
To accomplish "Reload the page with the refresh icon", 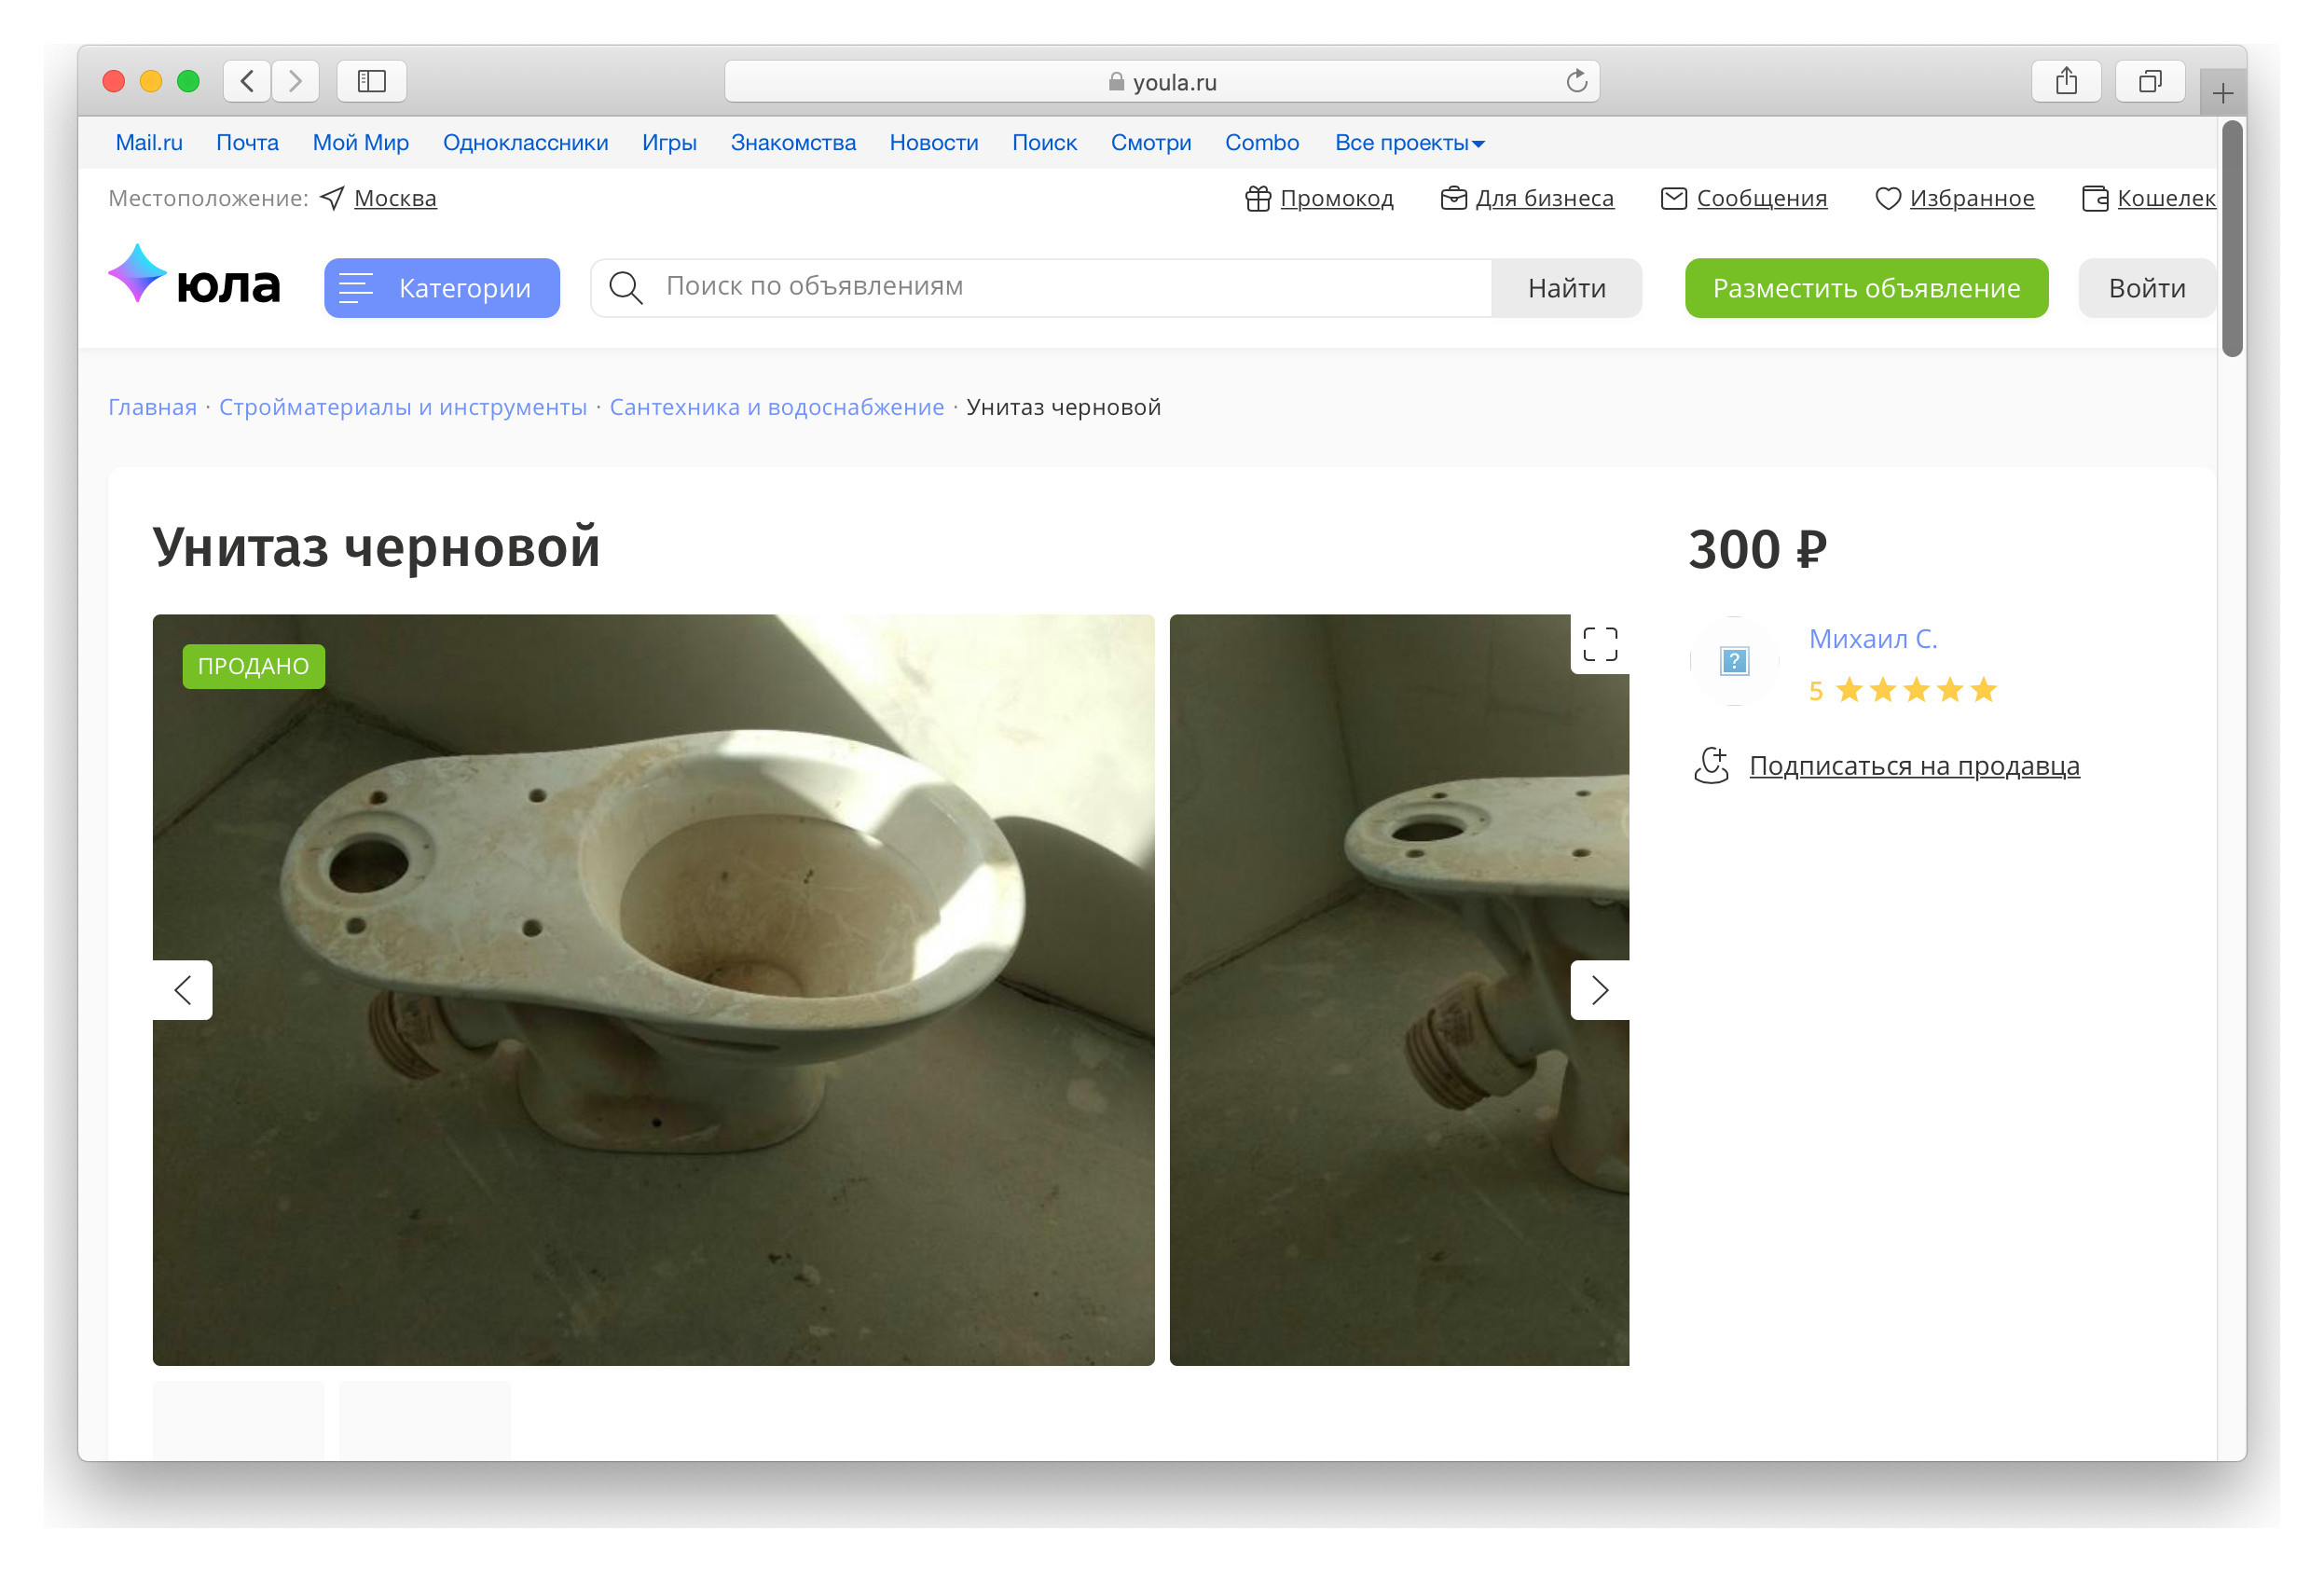I will [1576, 81].
